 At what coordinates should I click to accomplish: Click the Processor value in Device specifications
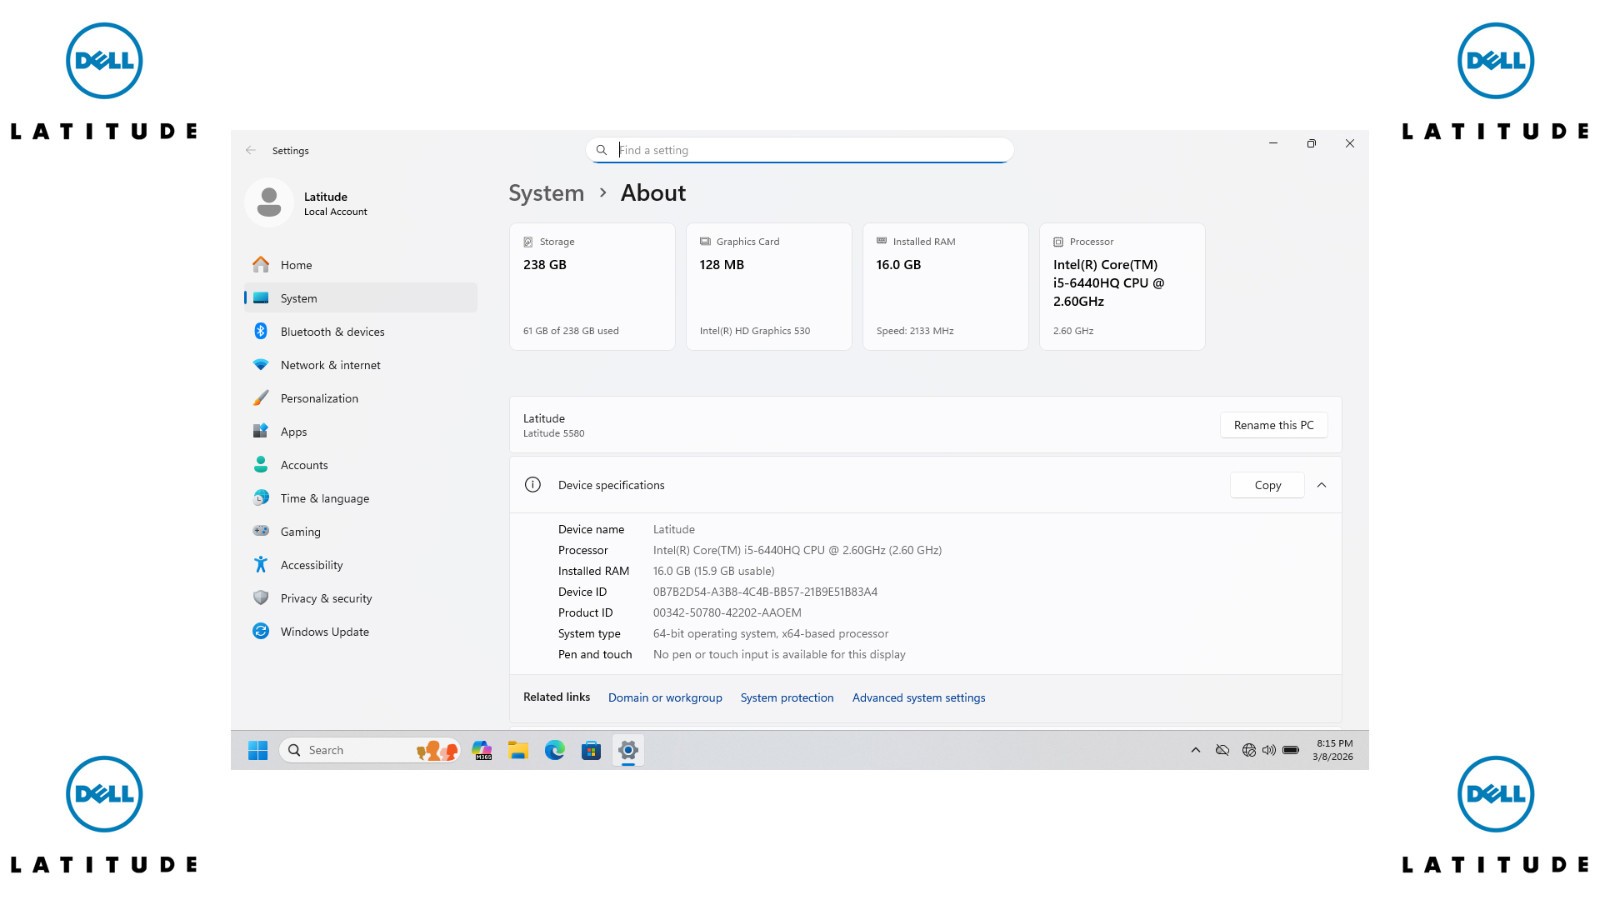coord(797,550)
